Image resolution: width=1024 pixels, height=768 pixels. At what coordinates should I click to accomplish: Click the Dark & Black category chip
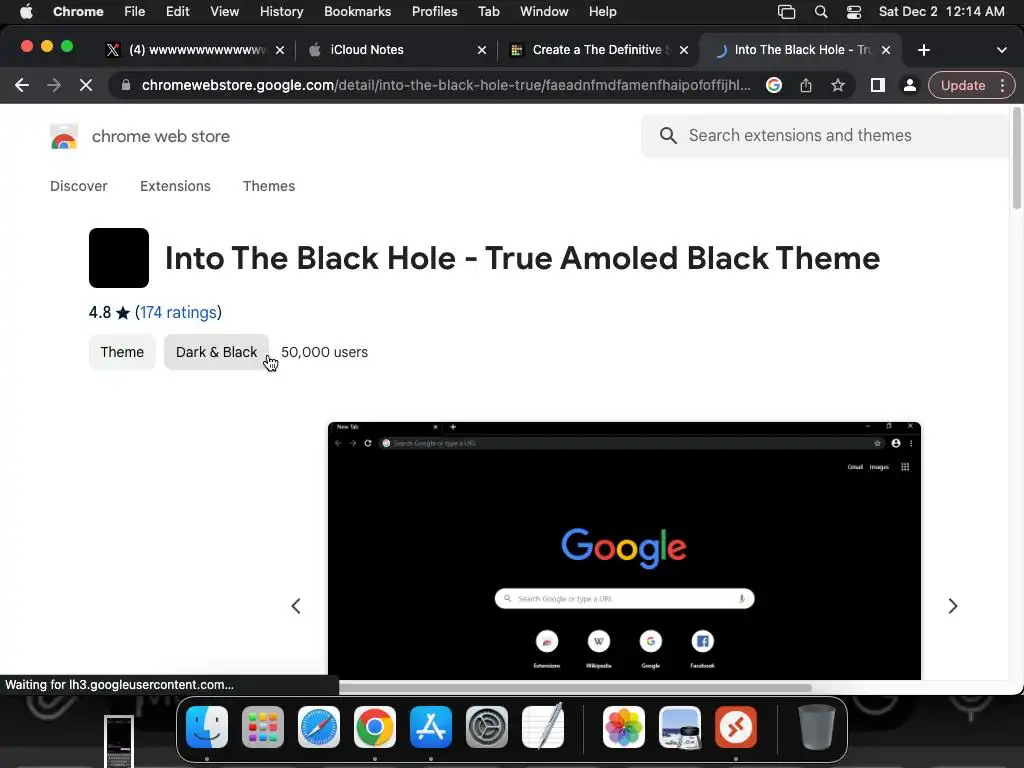coord(216,352)
